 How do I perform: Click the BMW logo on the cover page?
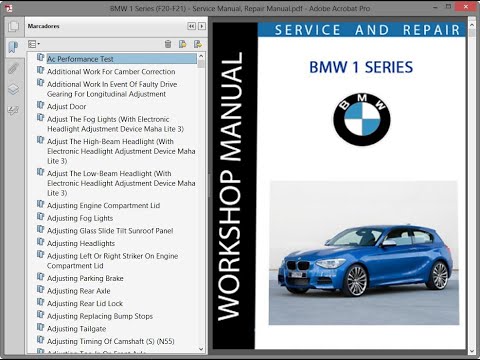pyautogui.click(x=362, y=119)
